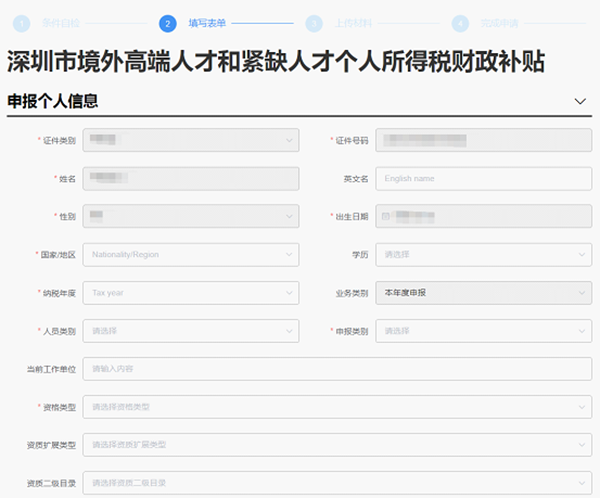Screen dimensions: 600x498
Task: Click the 当前工作单位 input field
Action: pyautogui.click(x=338, y=369)
